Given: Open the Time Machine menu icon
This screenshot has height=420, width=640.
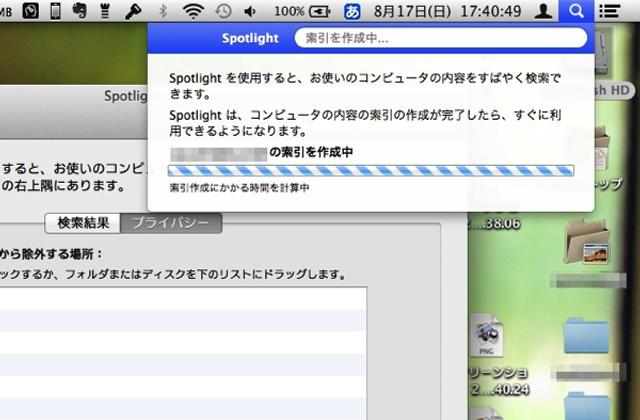Looking at the screenshot, I should [x=223, y=12].
